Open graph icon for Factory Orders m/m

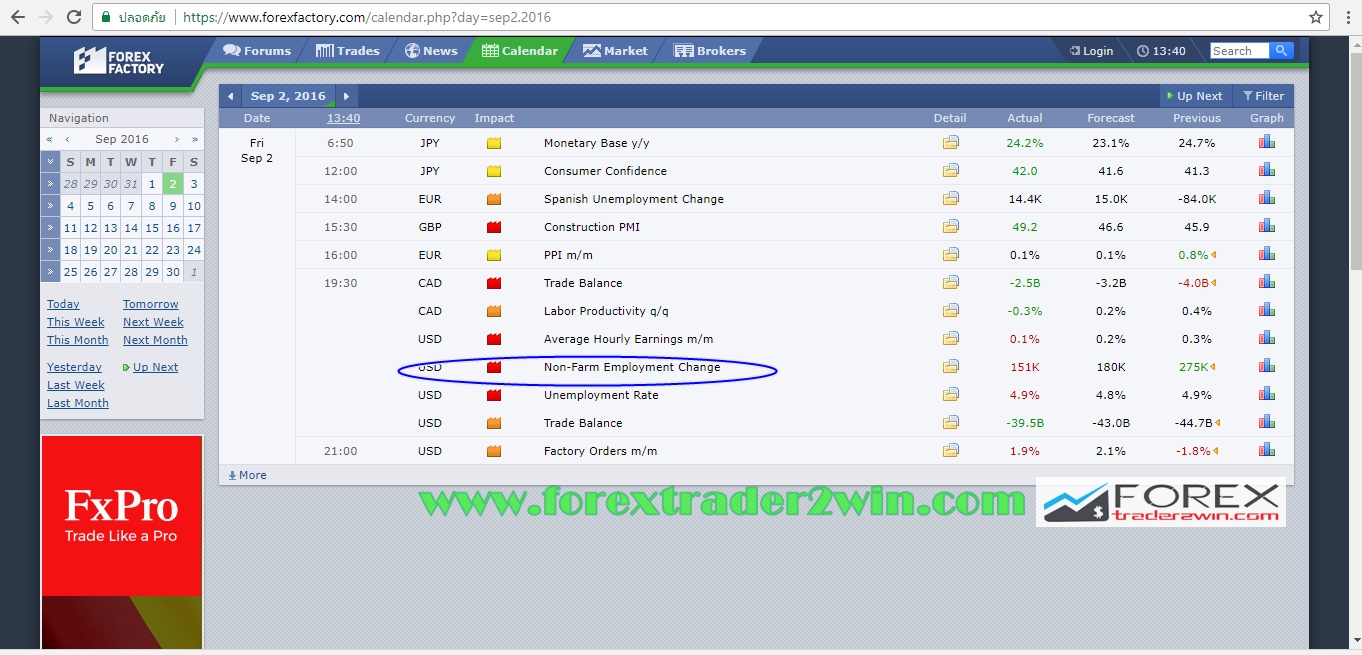1266,451
